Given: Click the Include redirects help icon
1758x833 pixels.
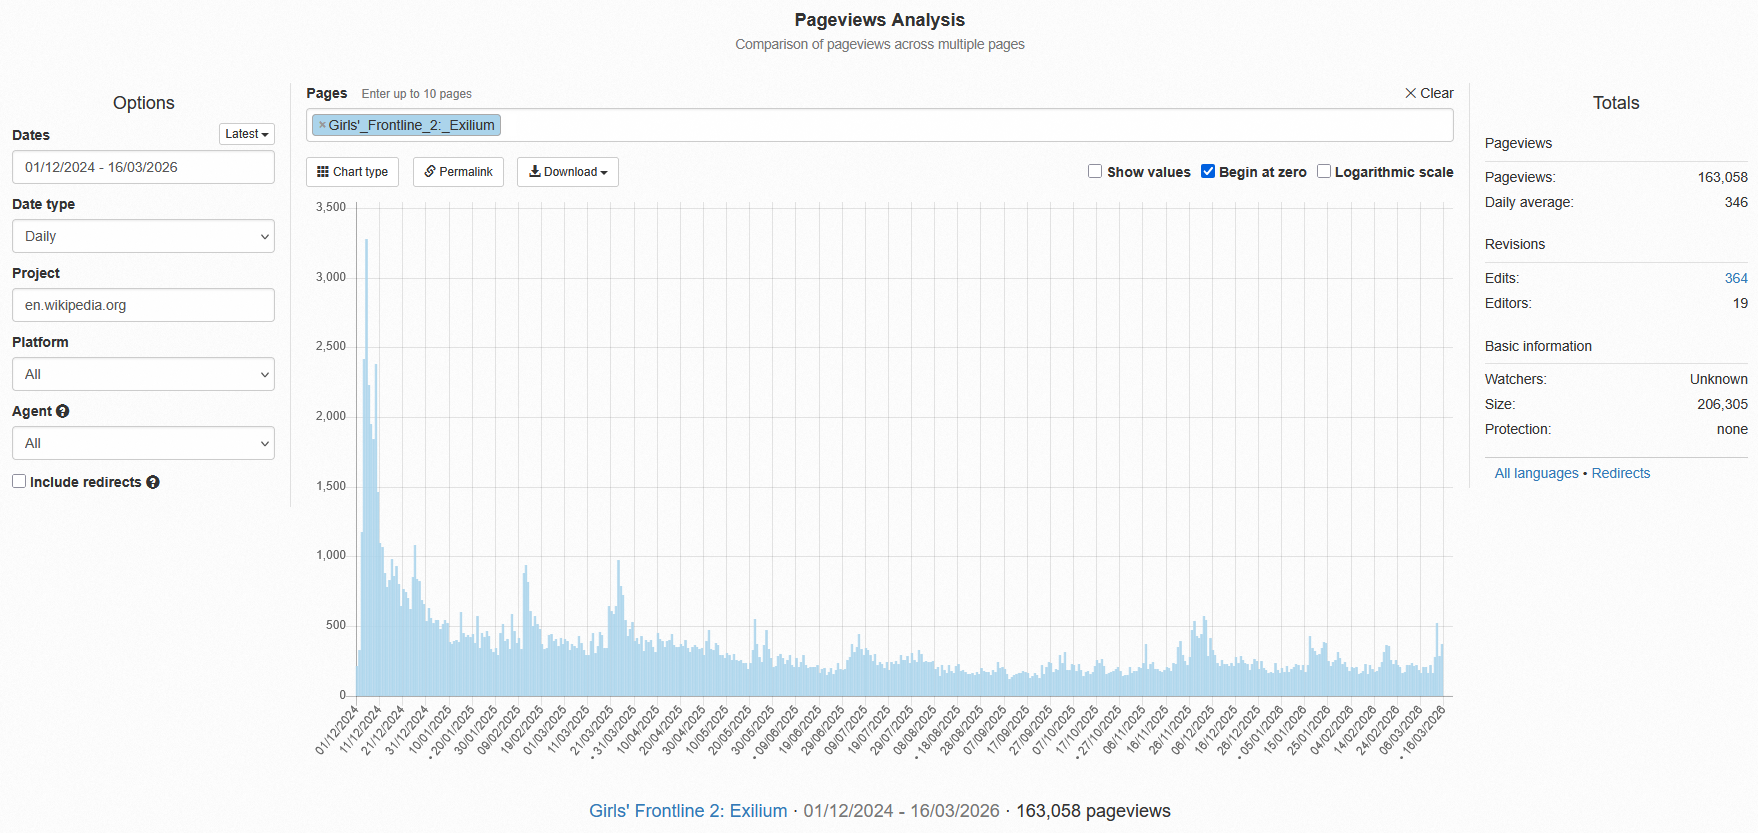Looking at the screenshot, I should tap(153, 482).
